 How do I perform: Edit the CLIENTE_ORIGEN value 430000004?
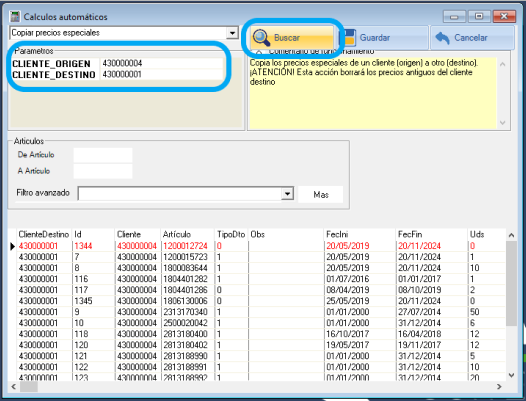(x=162, y=63)
